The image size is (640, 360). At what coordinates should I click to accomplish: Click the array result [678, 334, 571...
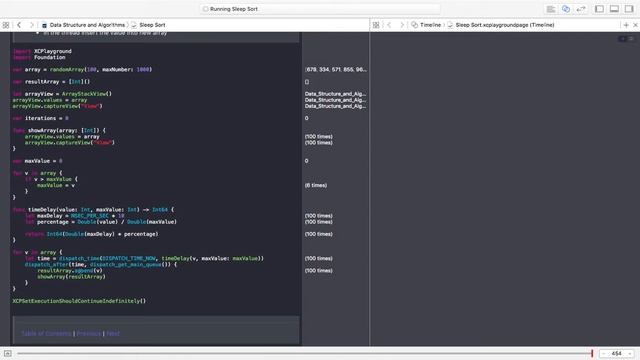coord(336,70)
